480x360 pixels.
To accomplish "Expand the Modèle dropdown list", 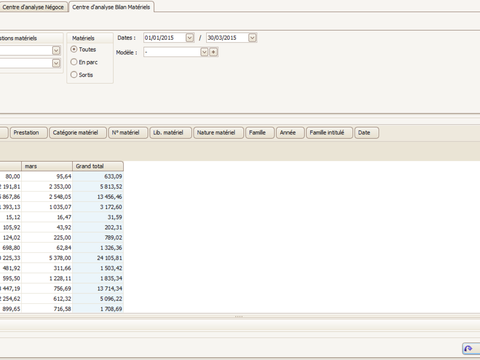I will tap(204, 52).
